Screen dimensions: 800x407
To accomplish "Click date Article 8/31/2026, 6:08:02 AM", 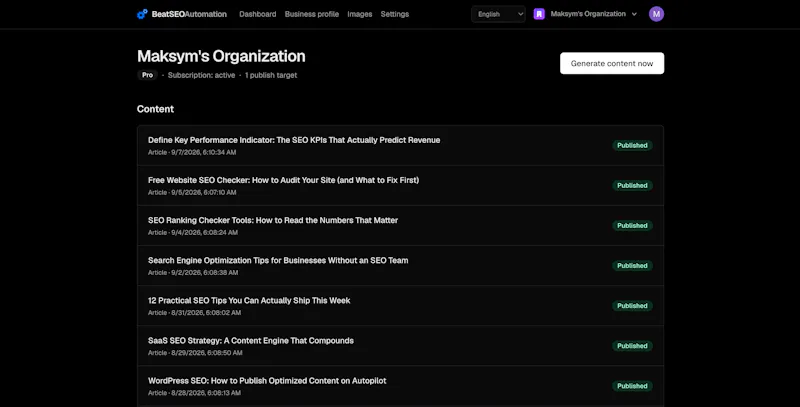I will click(194, 313).
